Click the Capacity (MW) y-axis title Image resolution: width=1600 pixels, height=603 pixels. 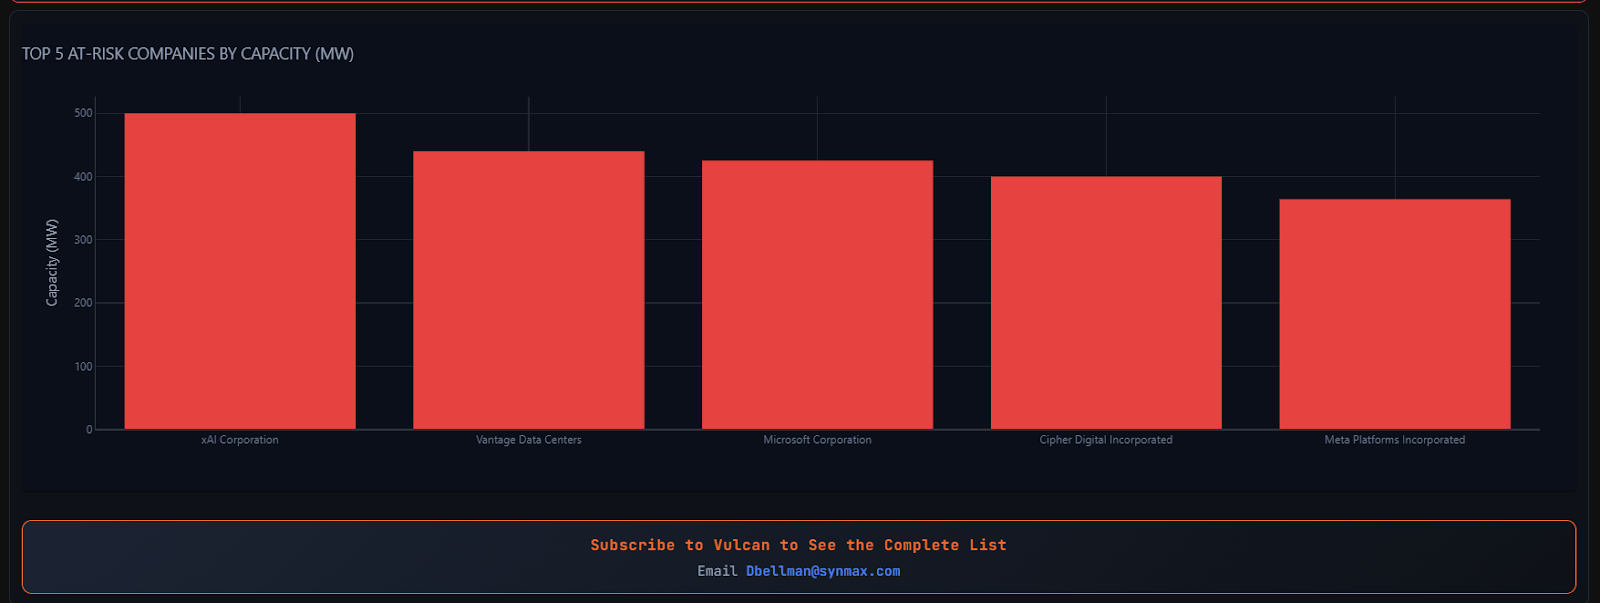pos(52,262)
